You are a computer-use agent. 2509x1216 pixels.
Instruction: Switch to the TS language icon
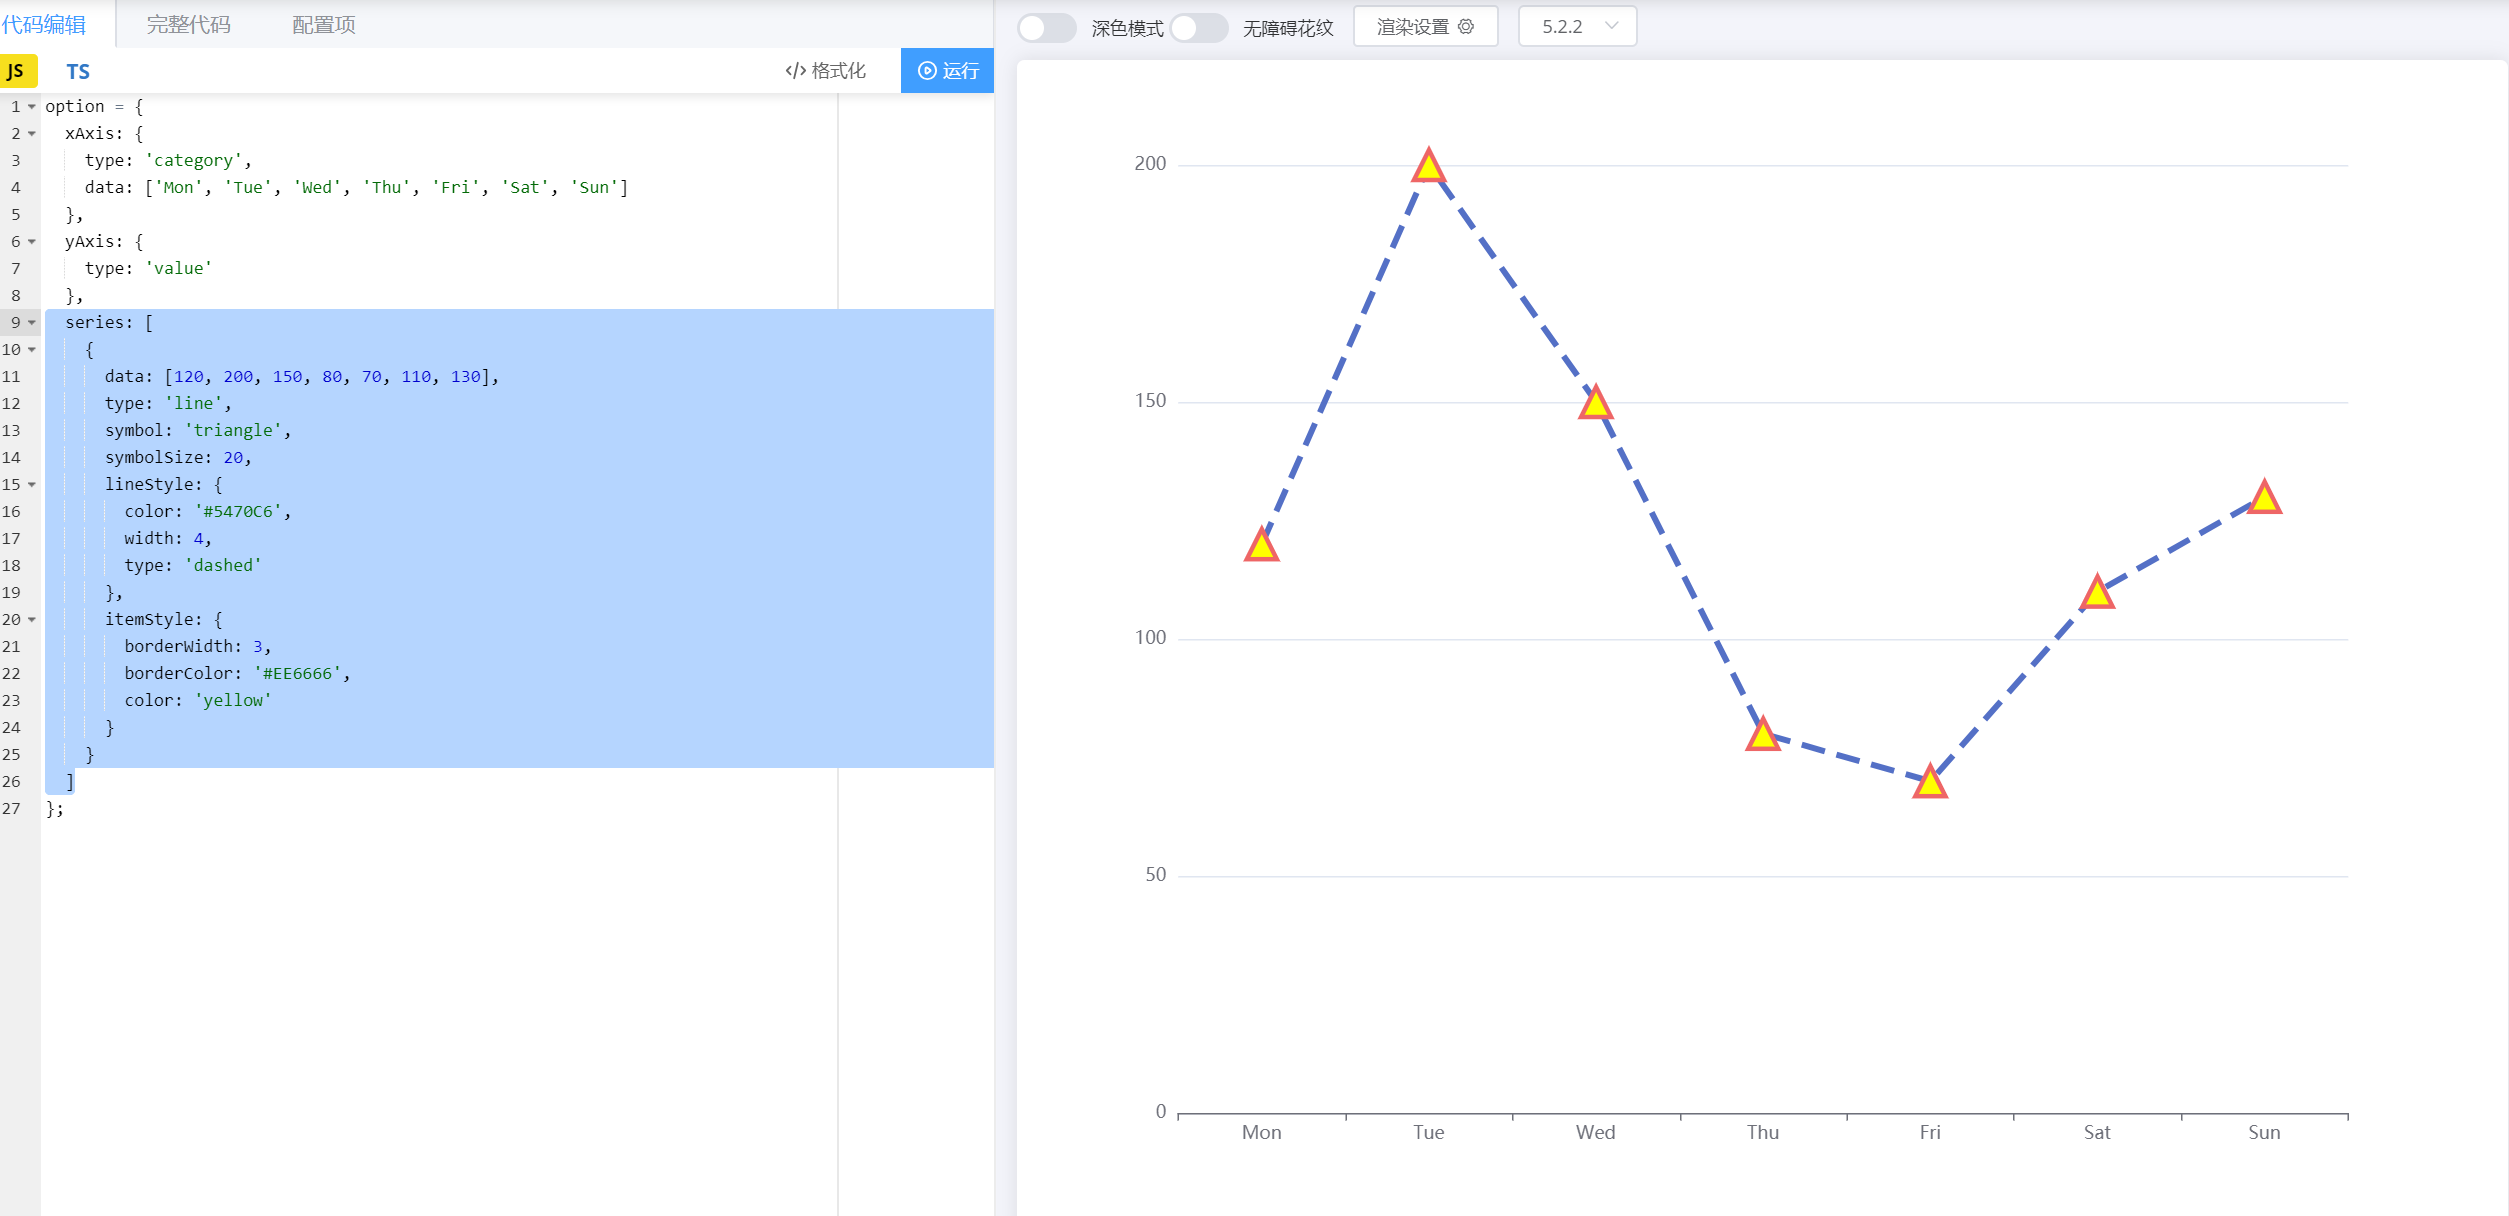click(78, 71)
